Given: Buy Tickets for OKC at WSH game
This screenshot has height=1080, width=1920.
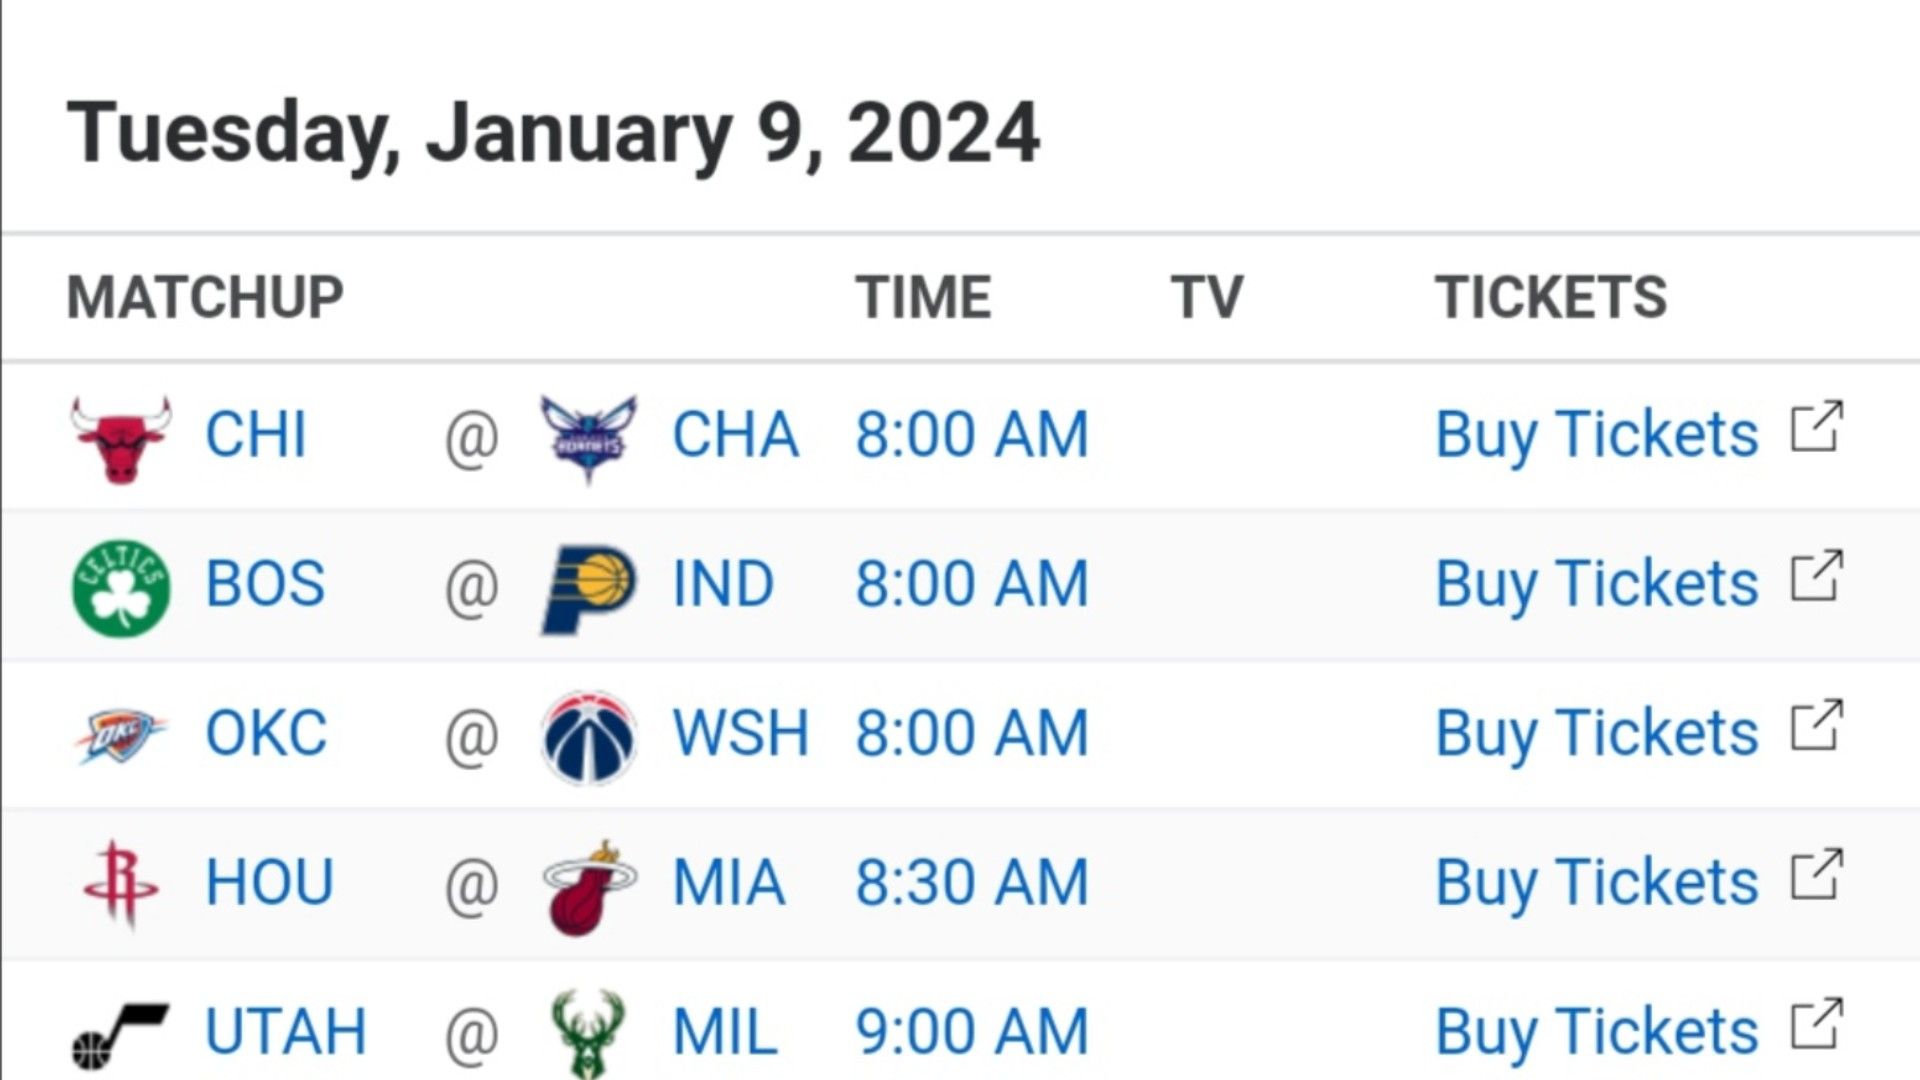Looking at the screenshot, I should pyautogui.click(x=1596, y=734).
